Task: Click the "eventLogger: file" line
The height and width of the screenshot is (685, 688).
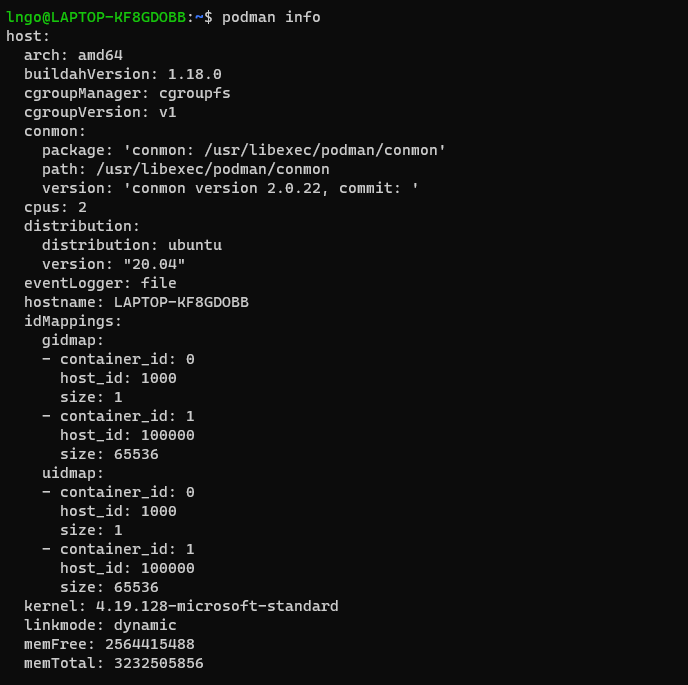Action: click(x=100, y=283)
